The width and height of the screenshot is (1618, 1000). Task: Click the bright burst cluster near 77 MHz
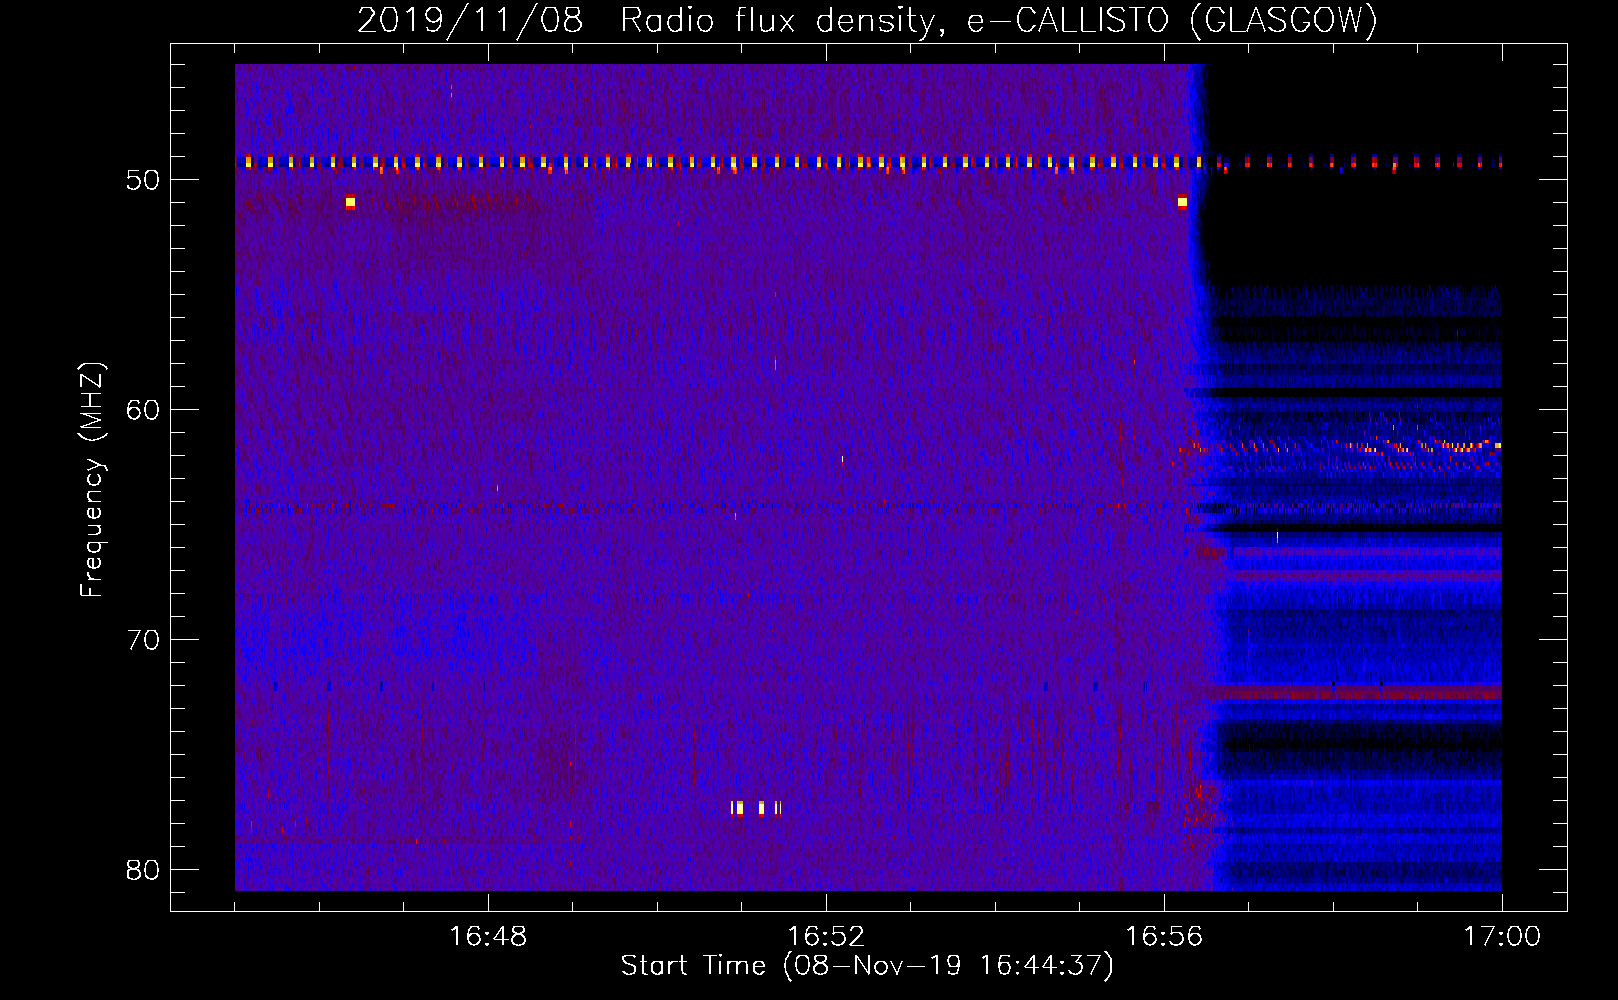coord(756,808)
